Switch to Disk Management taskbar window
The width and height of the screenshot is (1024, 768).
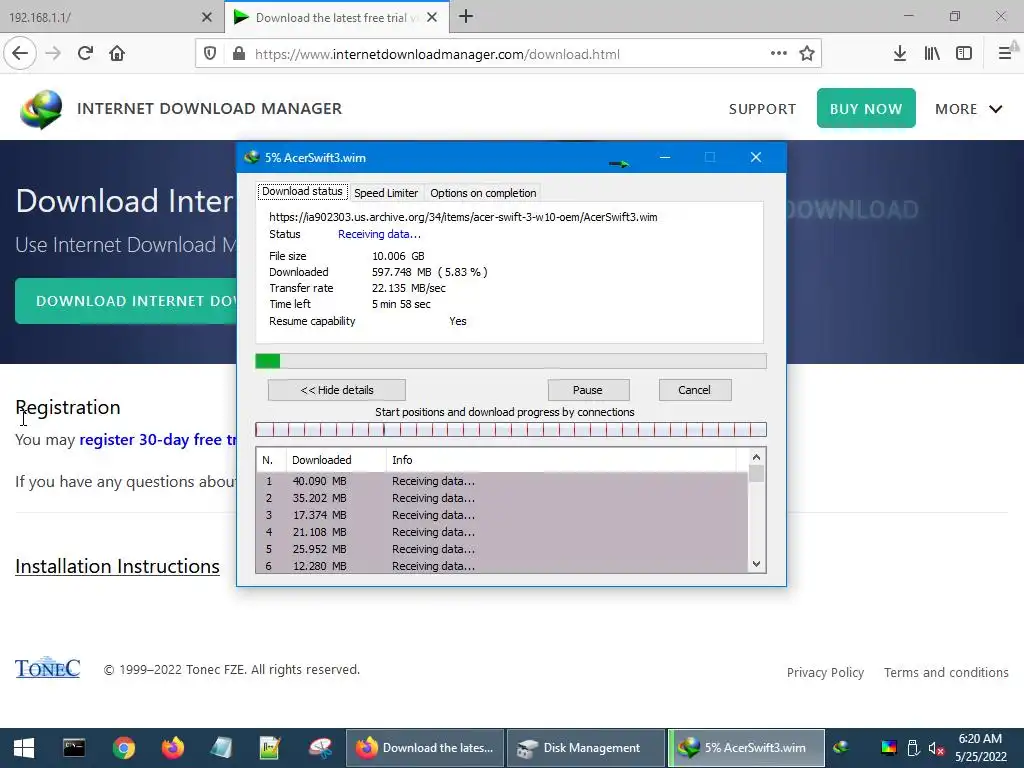[x=586, y=748]
